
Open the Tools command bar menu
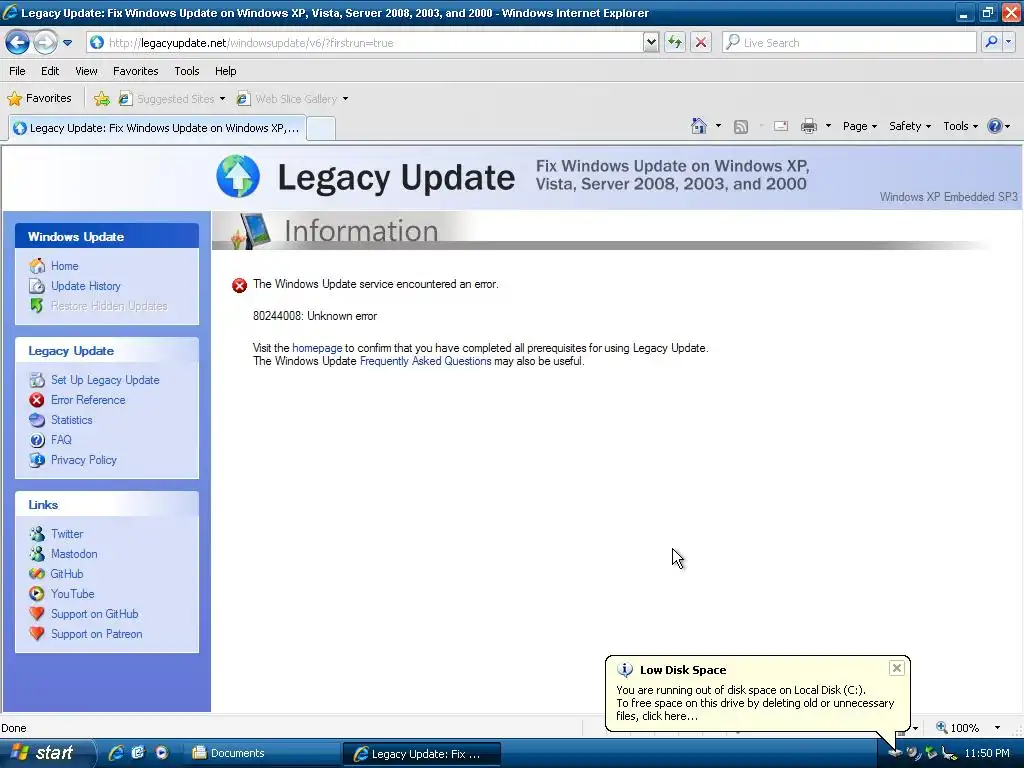960,126
